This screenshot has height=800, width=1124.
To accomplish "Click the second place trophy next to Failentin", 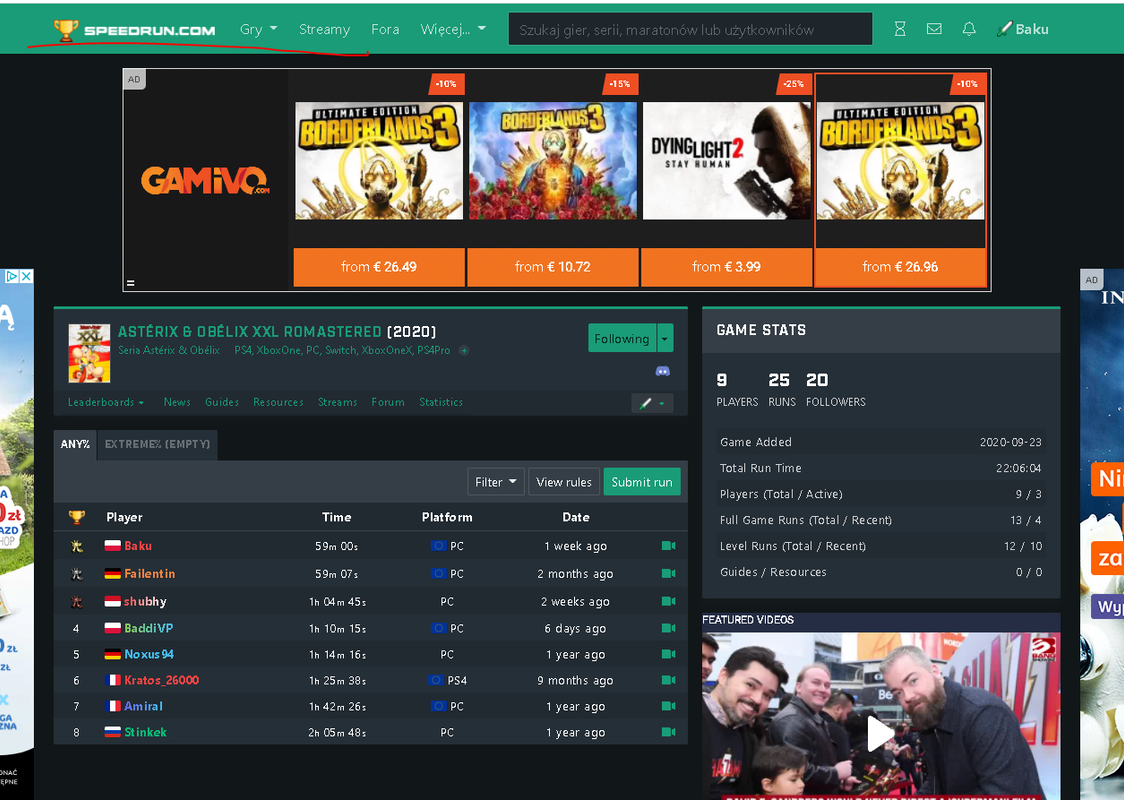I will 77,573.
